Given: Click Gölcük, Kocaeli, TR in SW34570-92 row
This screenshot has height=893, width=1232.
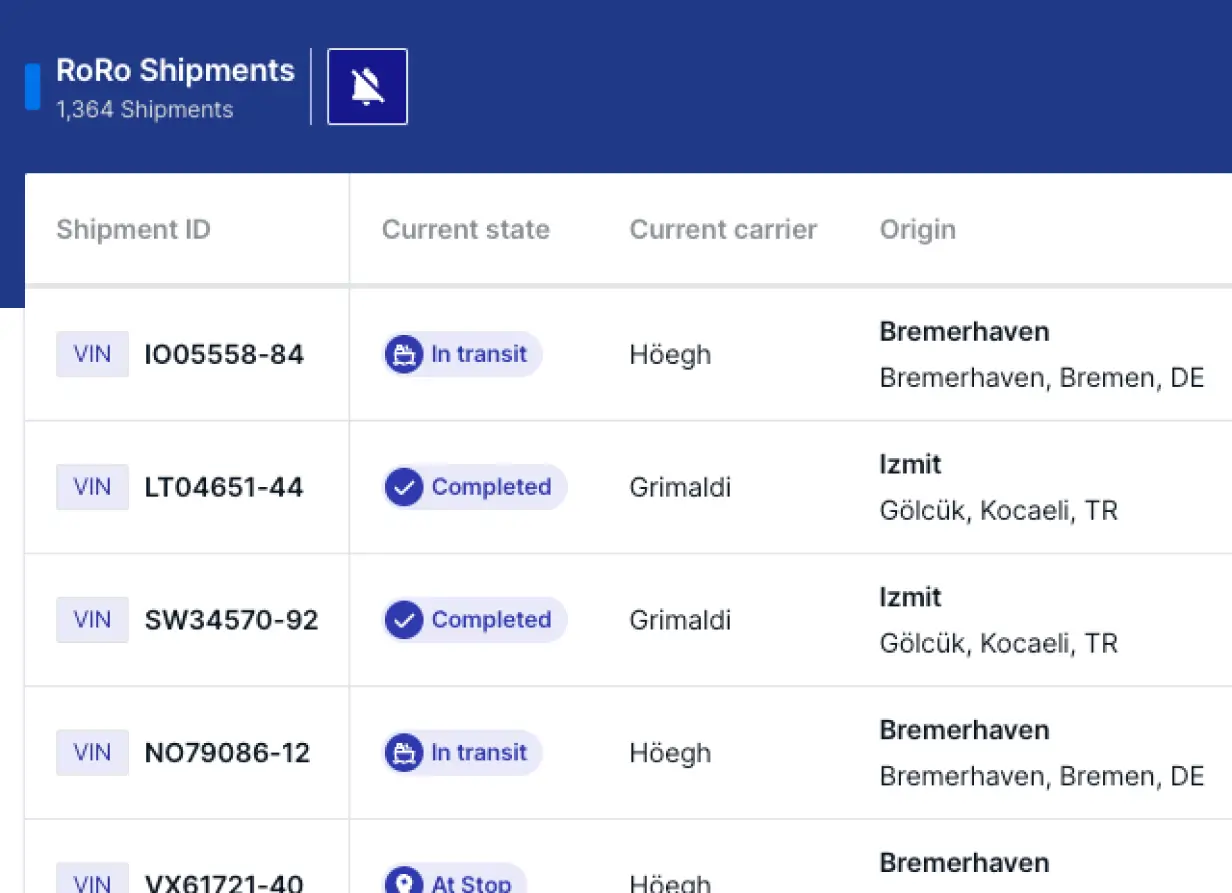Looking at the screenshot, I should click(x=999, y=643).
